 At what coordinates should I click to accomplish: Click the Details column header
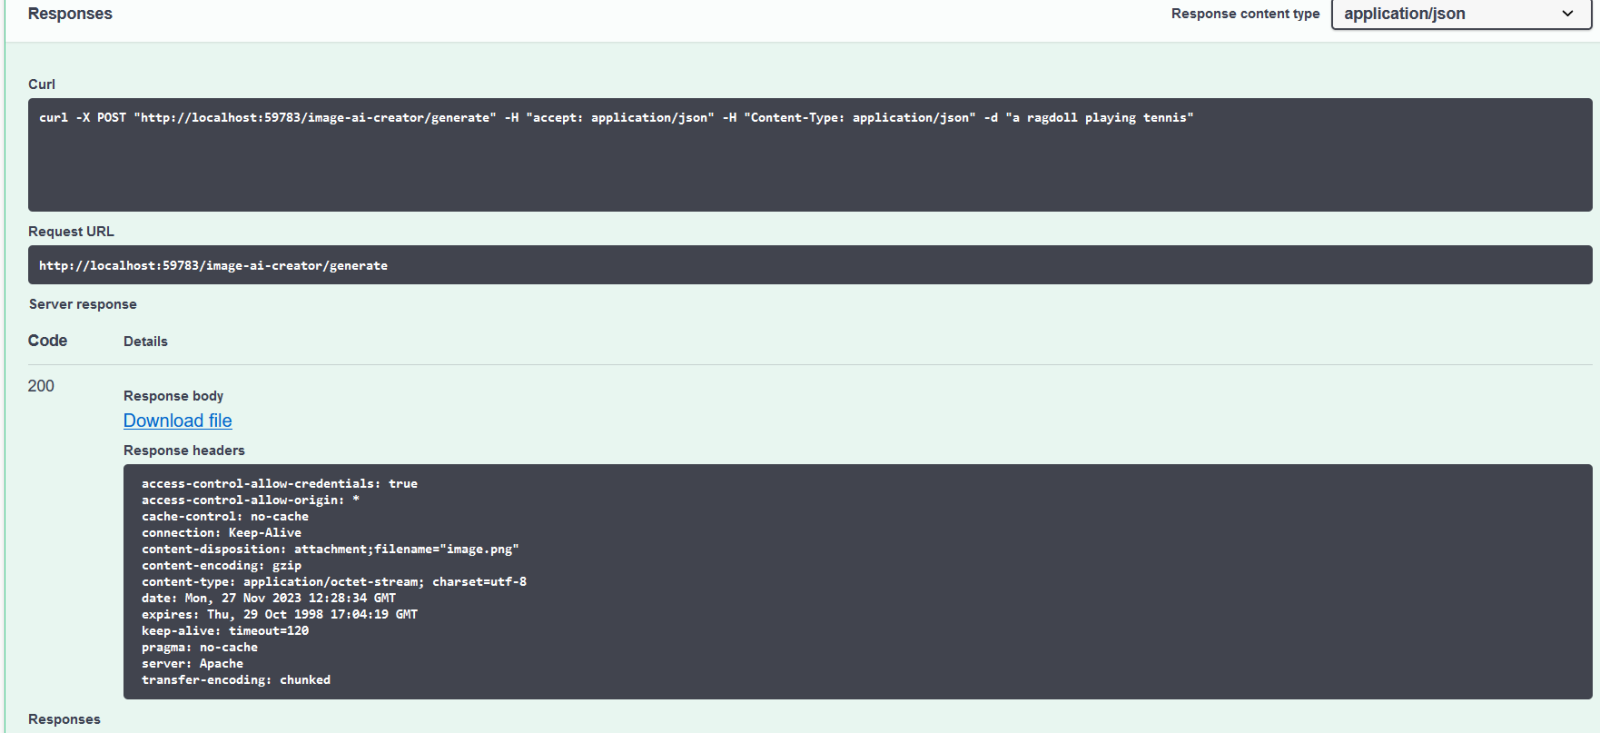[146, 341]
